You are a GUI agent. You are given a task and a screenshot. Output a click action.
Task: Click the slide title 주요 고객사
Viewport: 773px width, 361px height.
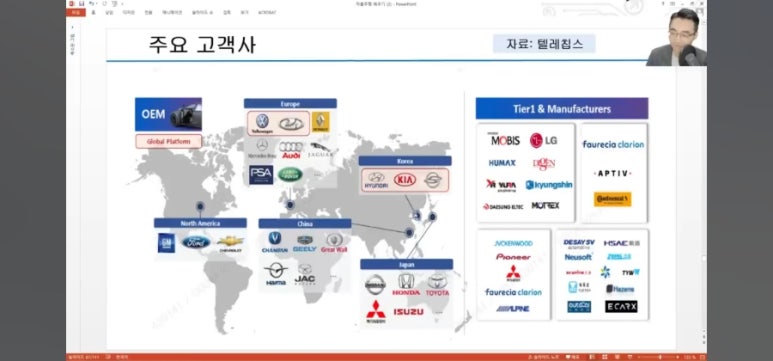pyautogui.click(x=202, y=45)
